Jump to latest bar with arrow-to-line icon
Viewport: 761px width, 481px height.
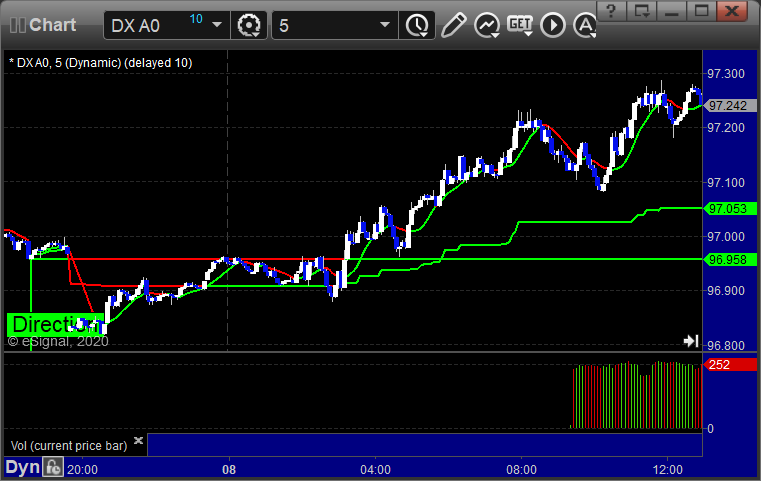point(691,341)
